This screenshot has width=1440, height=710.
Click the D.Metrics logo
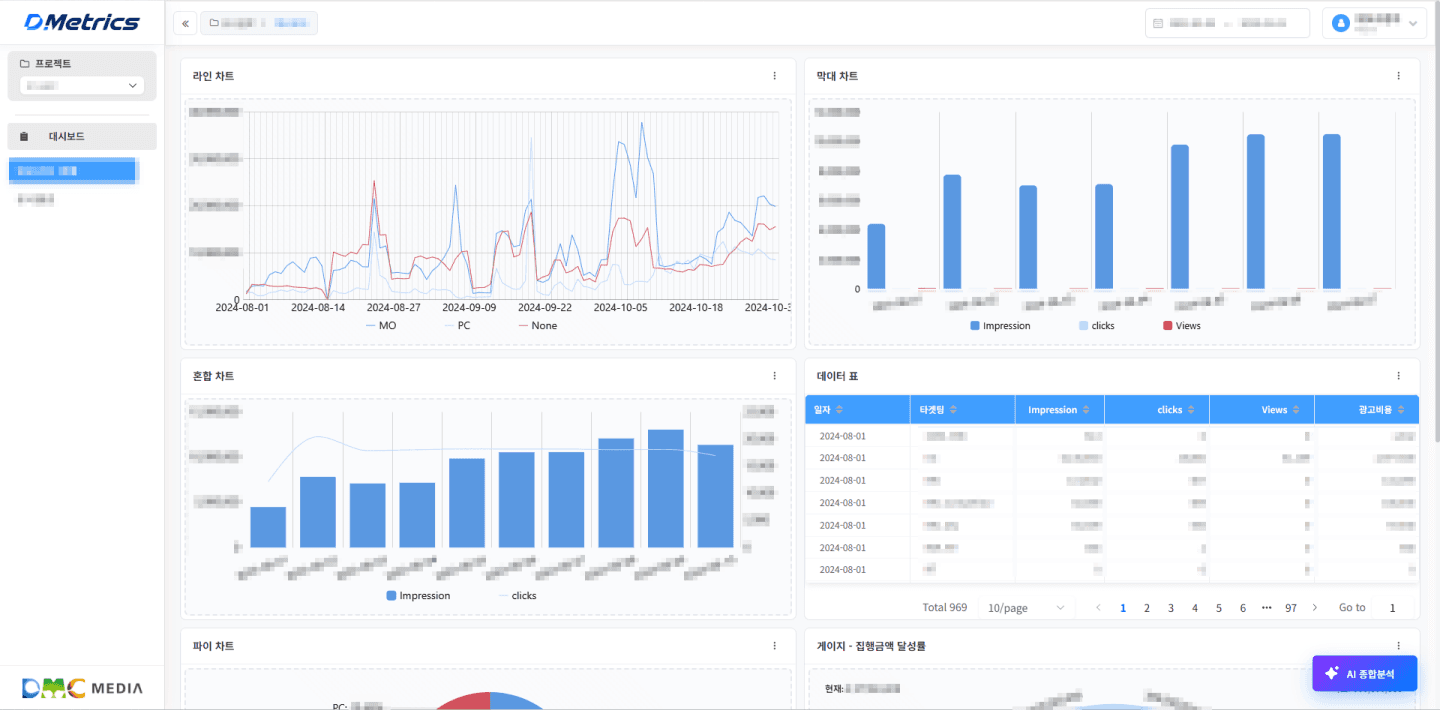[82, 22]
